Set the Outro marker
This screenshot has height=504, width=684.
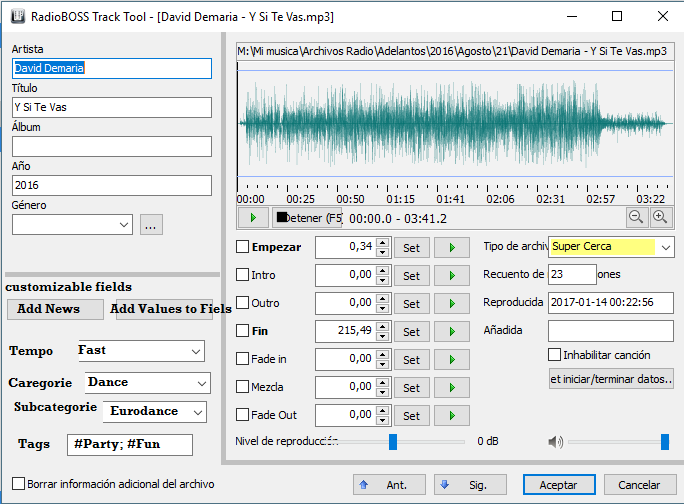[411, 304]
